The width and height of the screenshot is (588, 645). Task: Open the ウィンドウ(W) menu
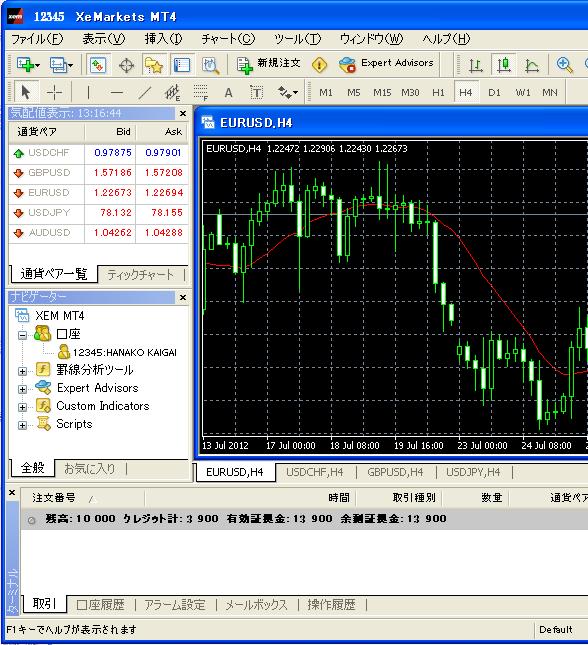coord(371,39)
